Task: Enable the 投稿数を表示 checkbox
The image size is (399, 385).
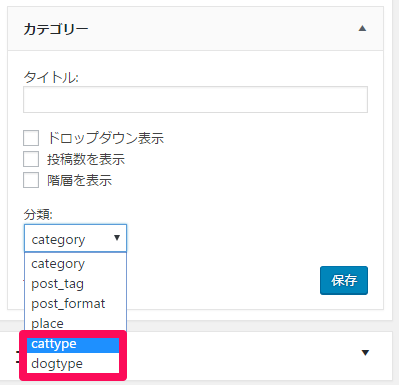Action: [x=31, y=159]
